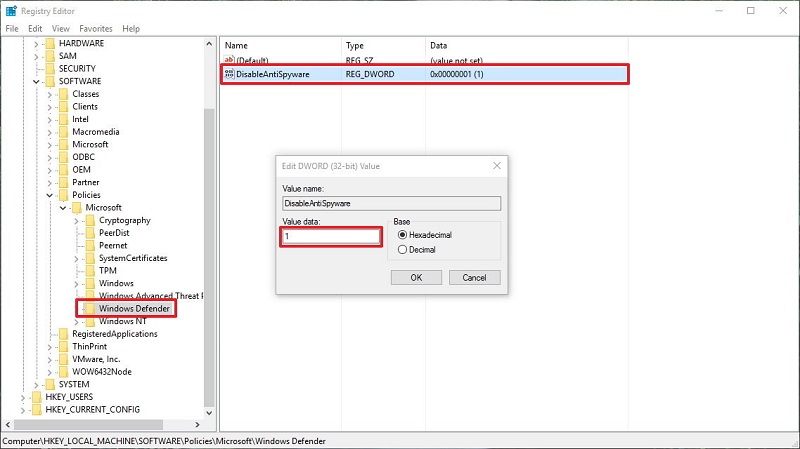The image size is (800, 449).
Task: Click the Name column header
Action: click(x=236, y=45)
